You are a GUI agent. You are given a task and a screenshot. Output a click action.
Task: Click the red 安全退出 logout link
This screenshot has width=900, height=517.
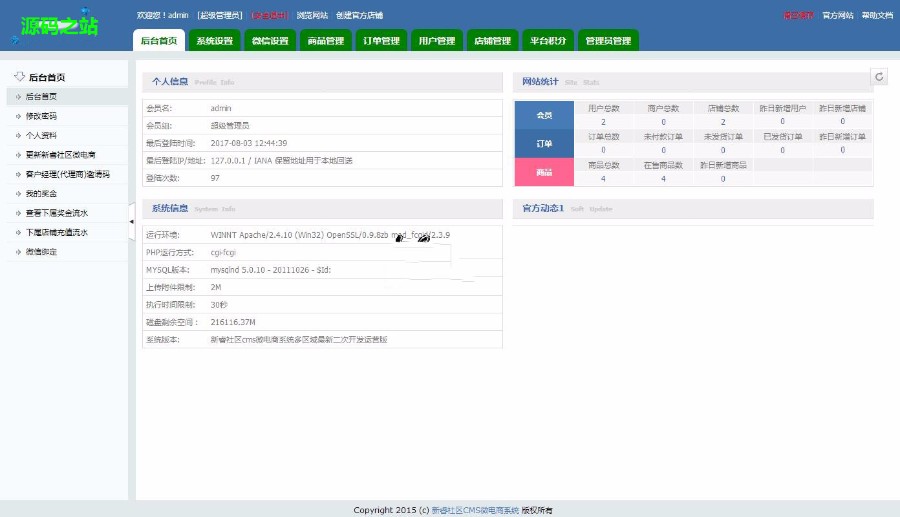[269, 15]
